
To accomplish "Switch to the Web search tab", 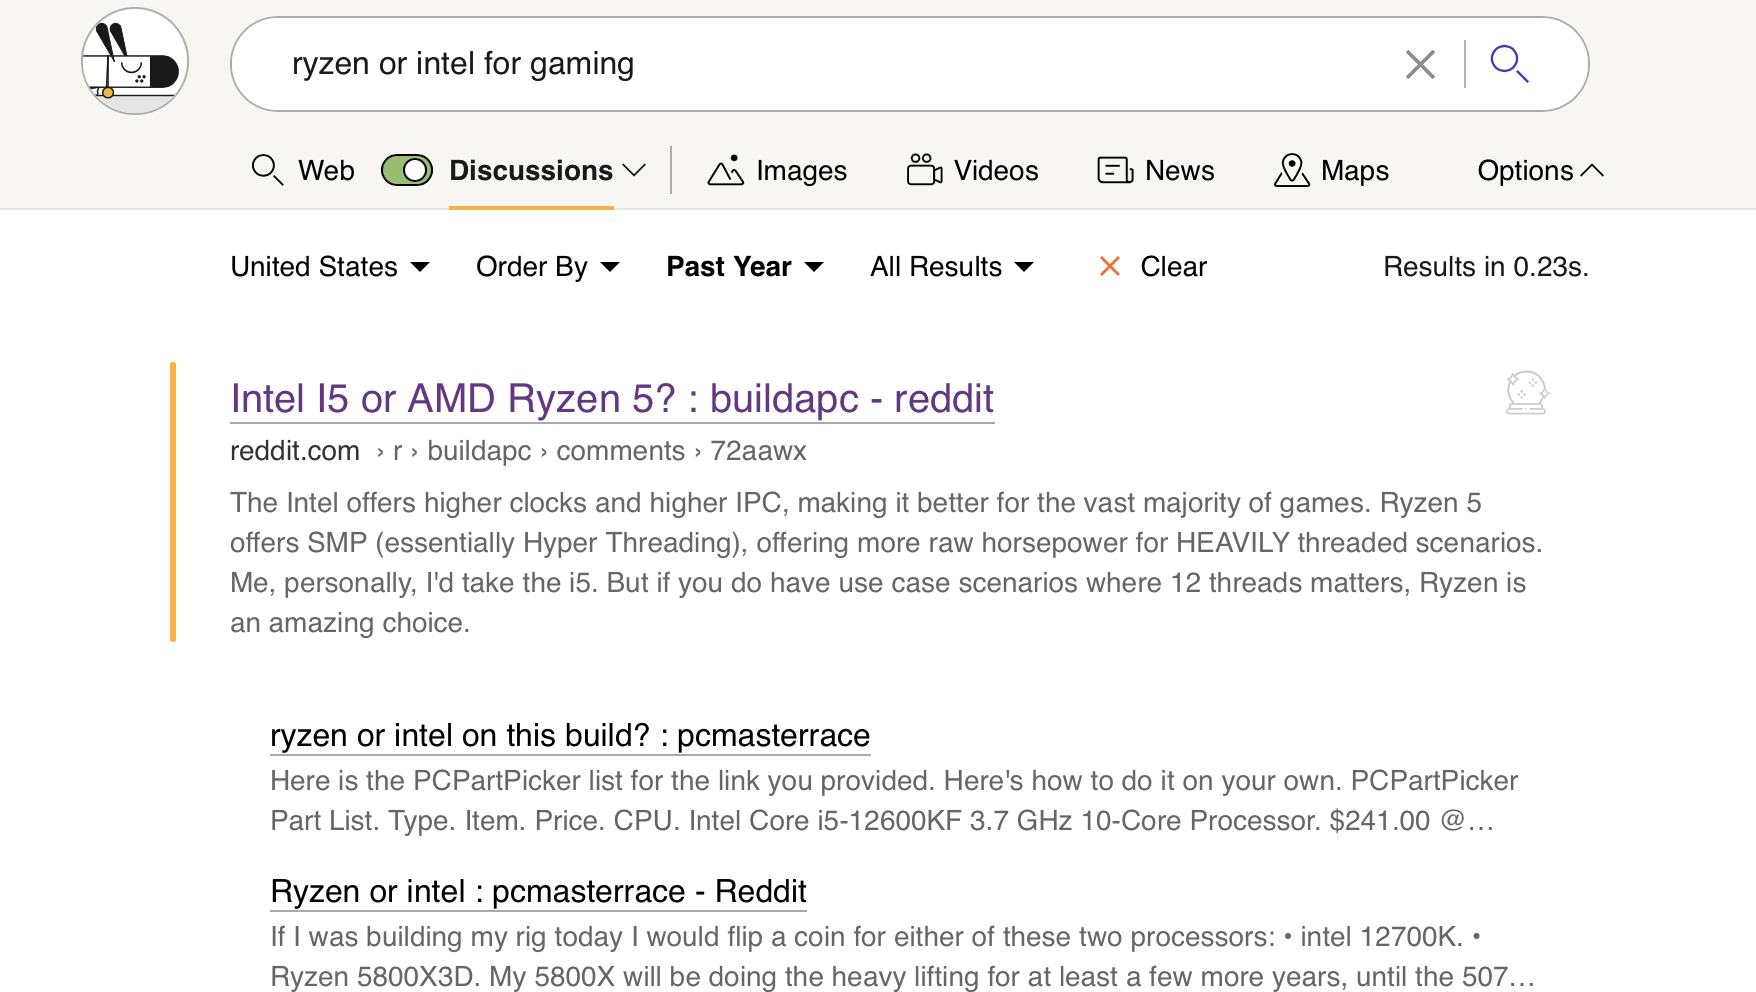I will click(x=303, y=171).
